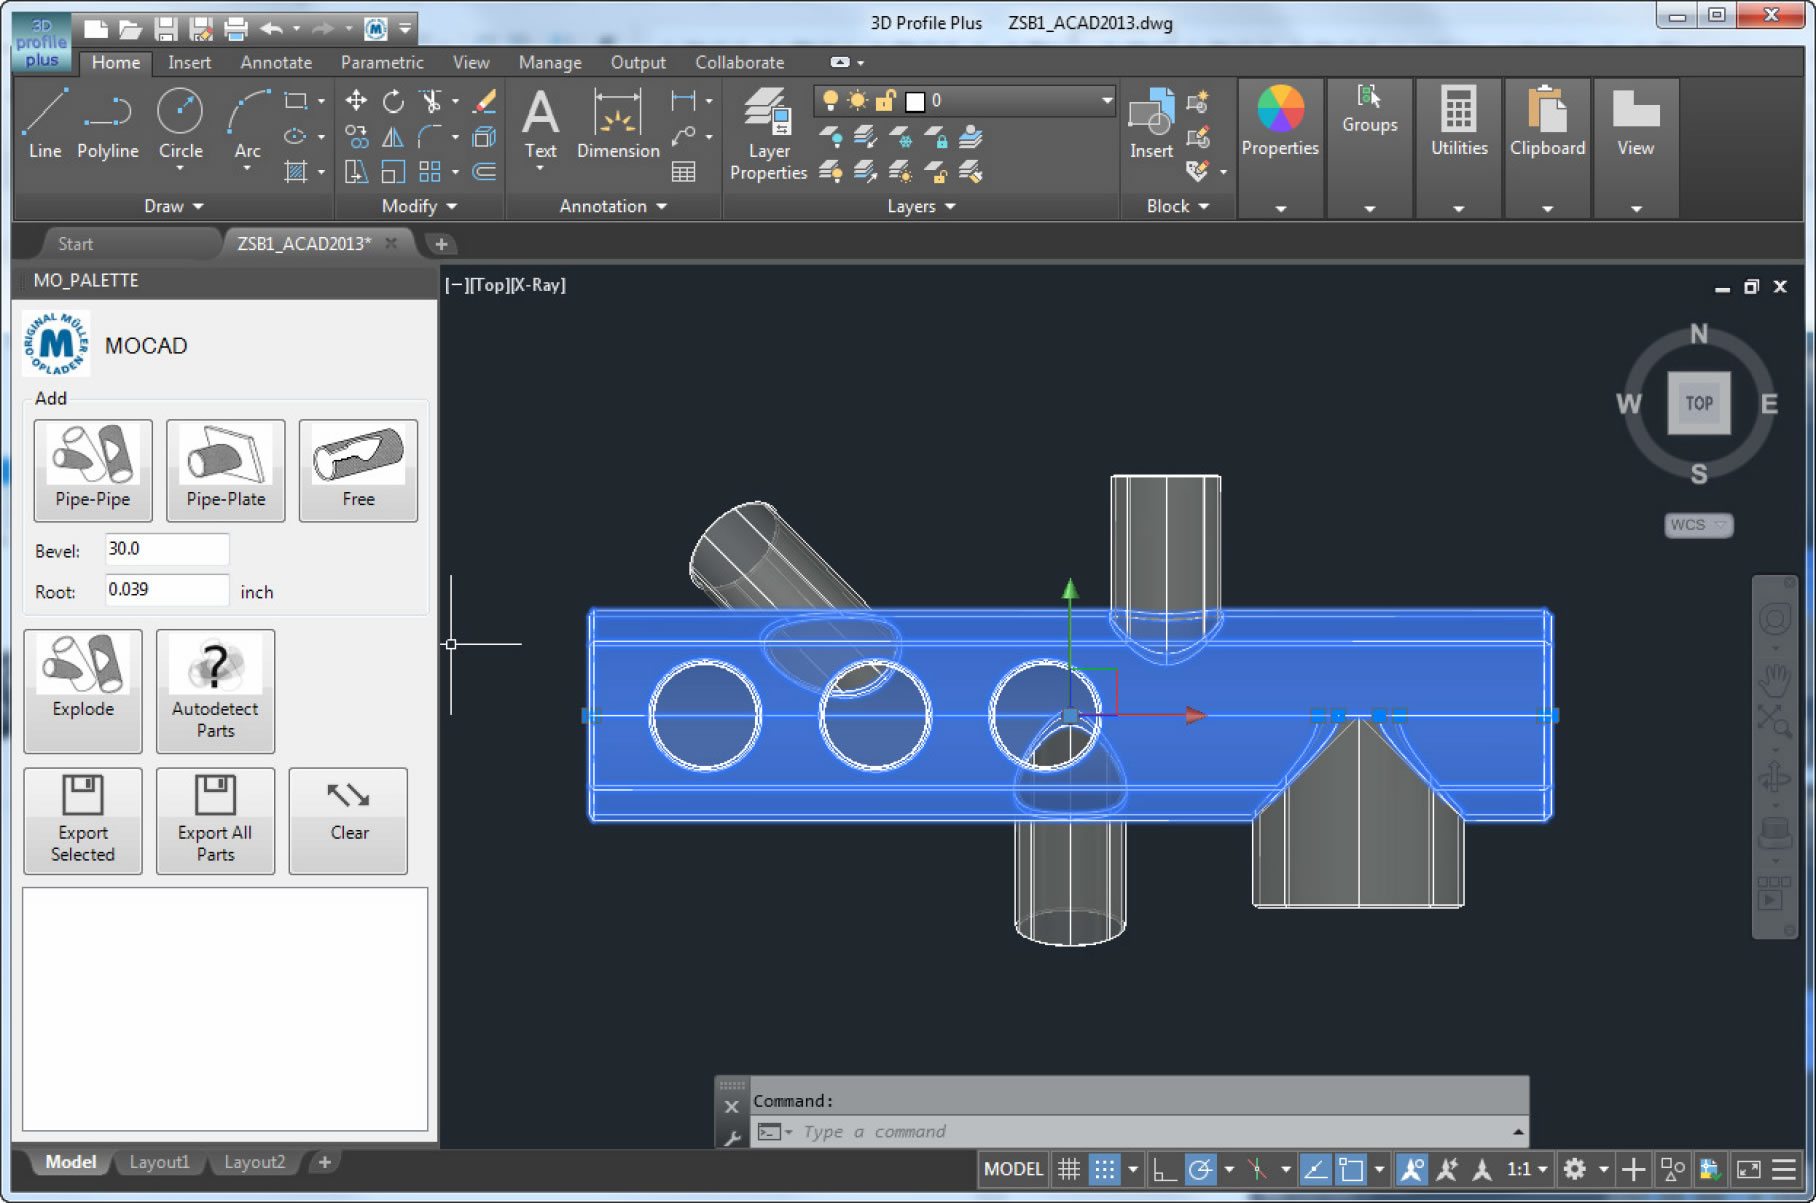Toggle ortho mode in status bar
The image size is (1816, 1203).
tap(1164, 1169)
